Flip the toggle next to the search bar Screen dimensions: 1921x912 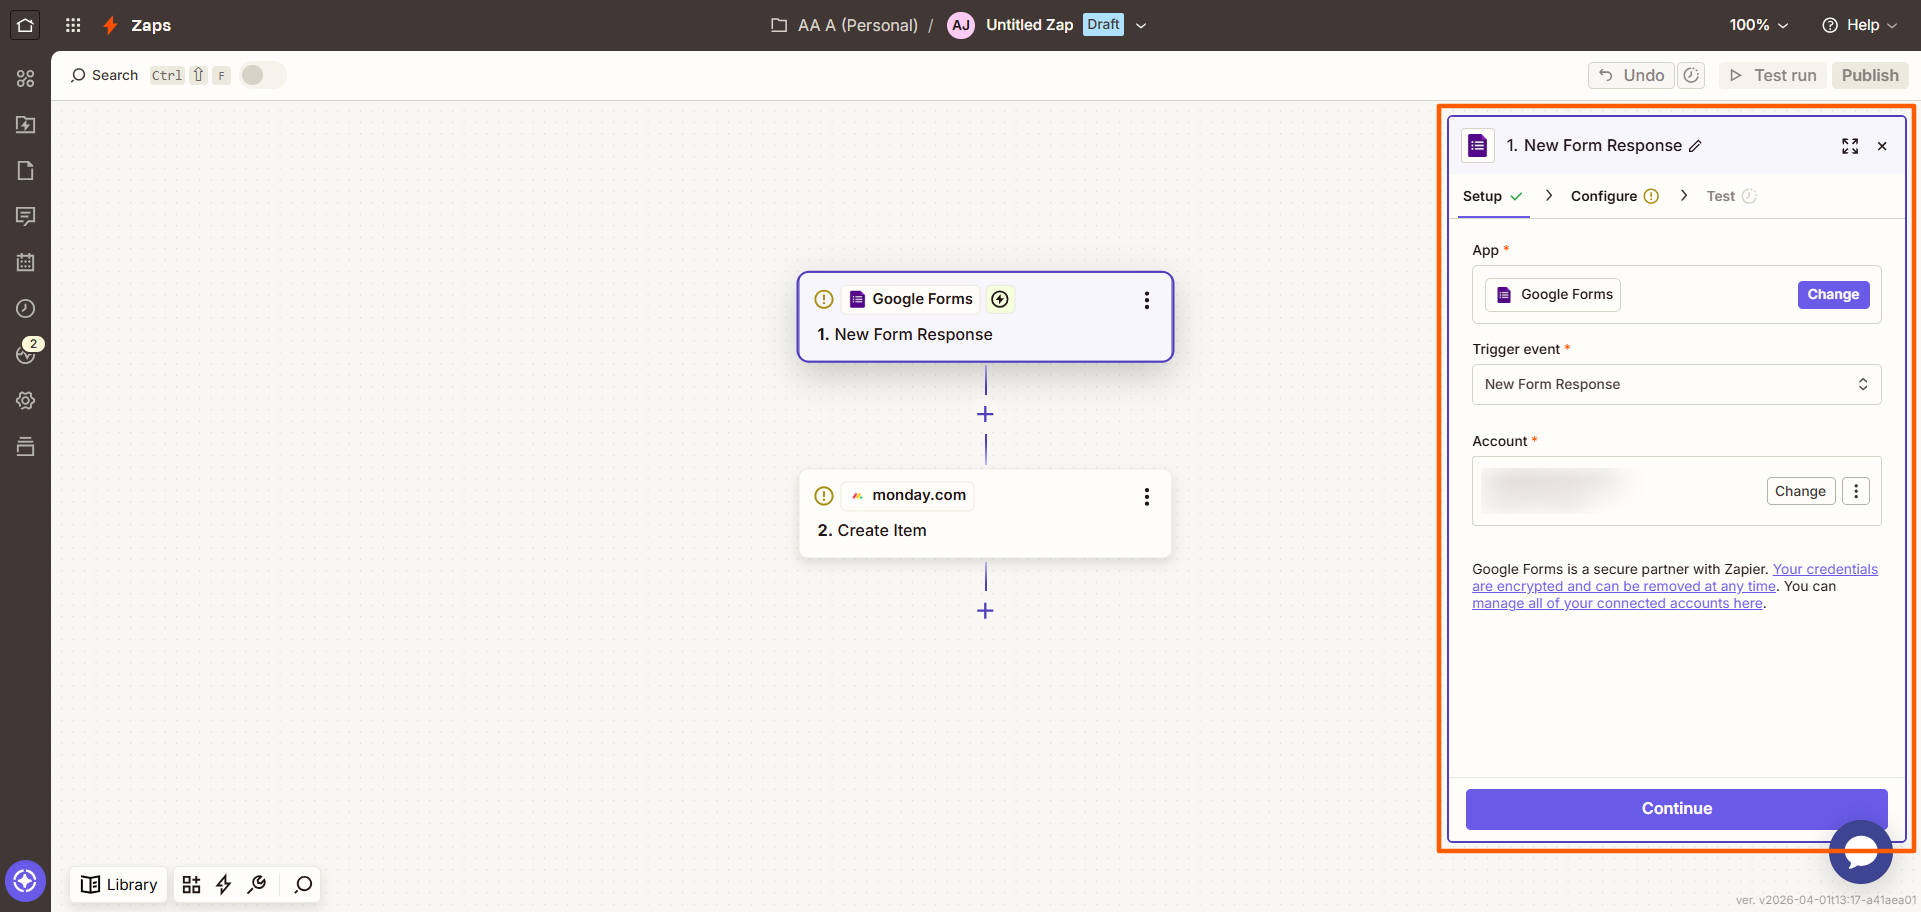[262, 74]
